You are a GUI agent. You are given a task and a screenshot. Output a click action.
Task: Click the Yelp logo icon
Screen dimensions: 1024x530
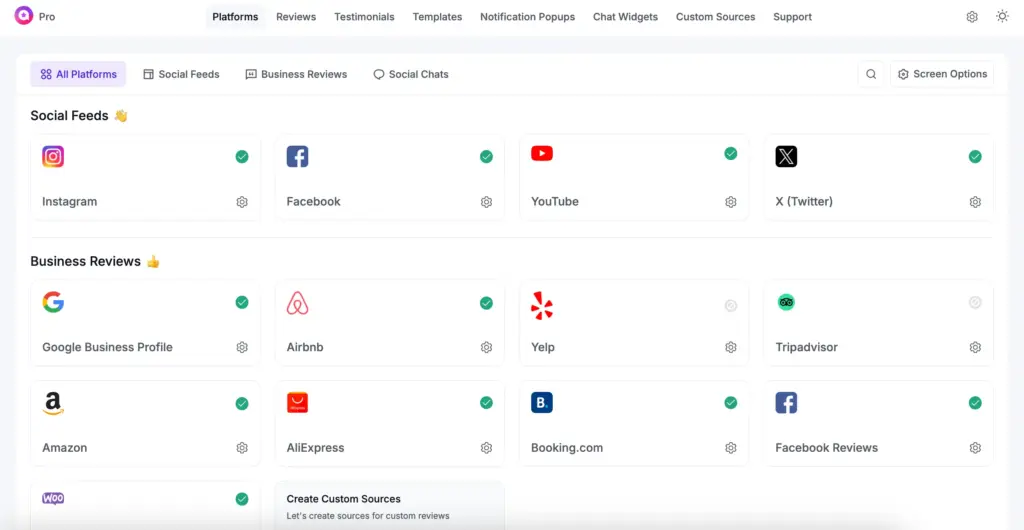pyautogui.click(x=541, y=305)
